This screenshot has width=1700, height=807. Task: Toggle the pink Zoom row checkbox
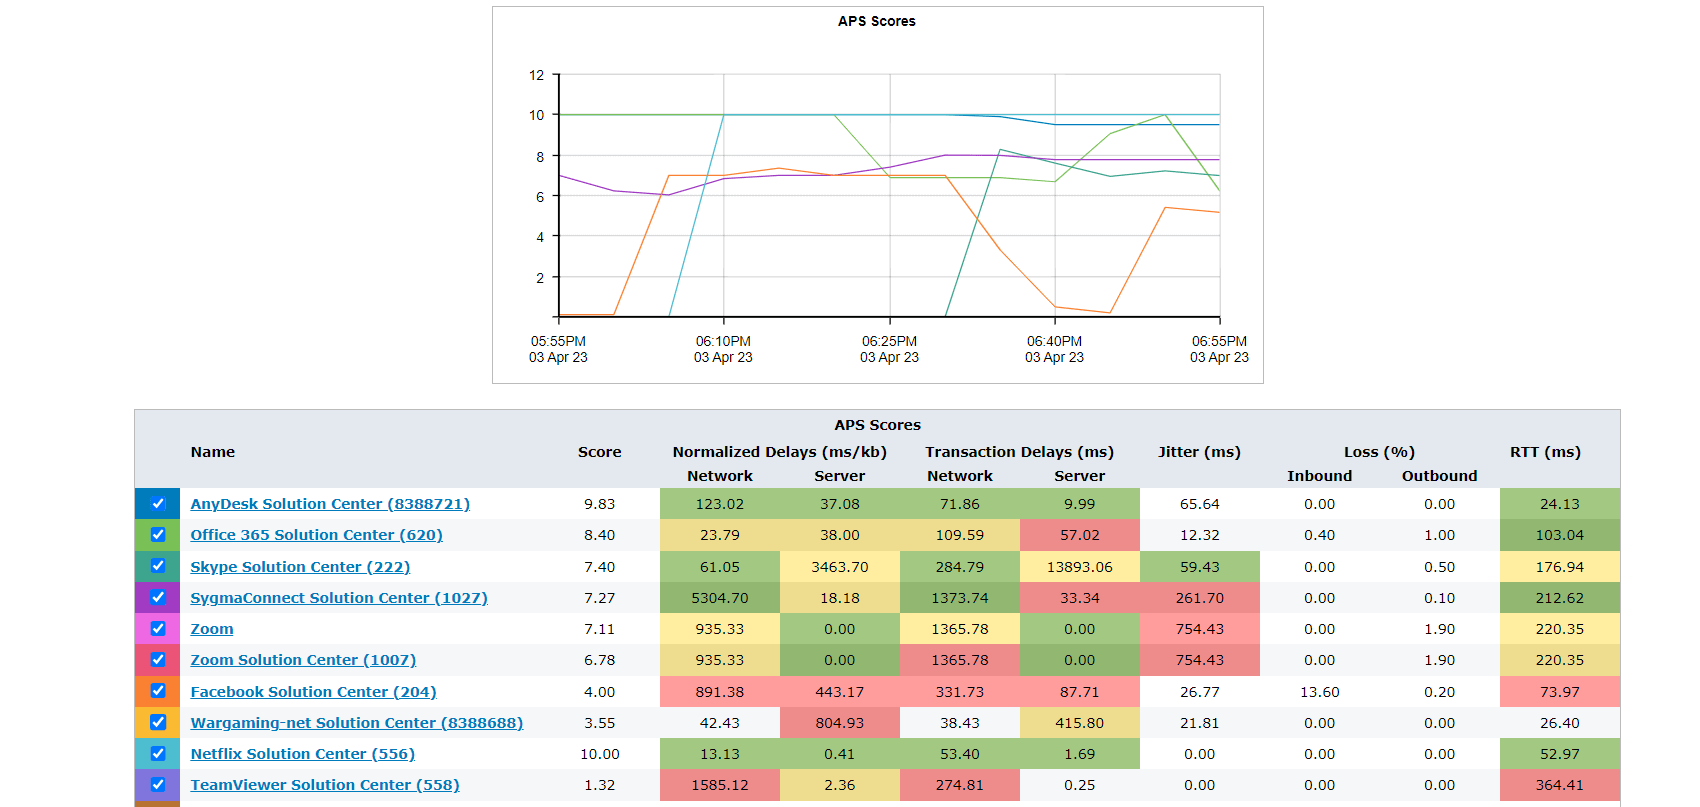pos(158,629)
